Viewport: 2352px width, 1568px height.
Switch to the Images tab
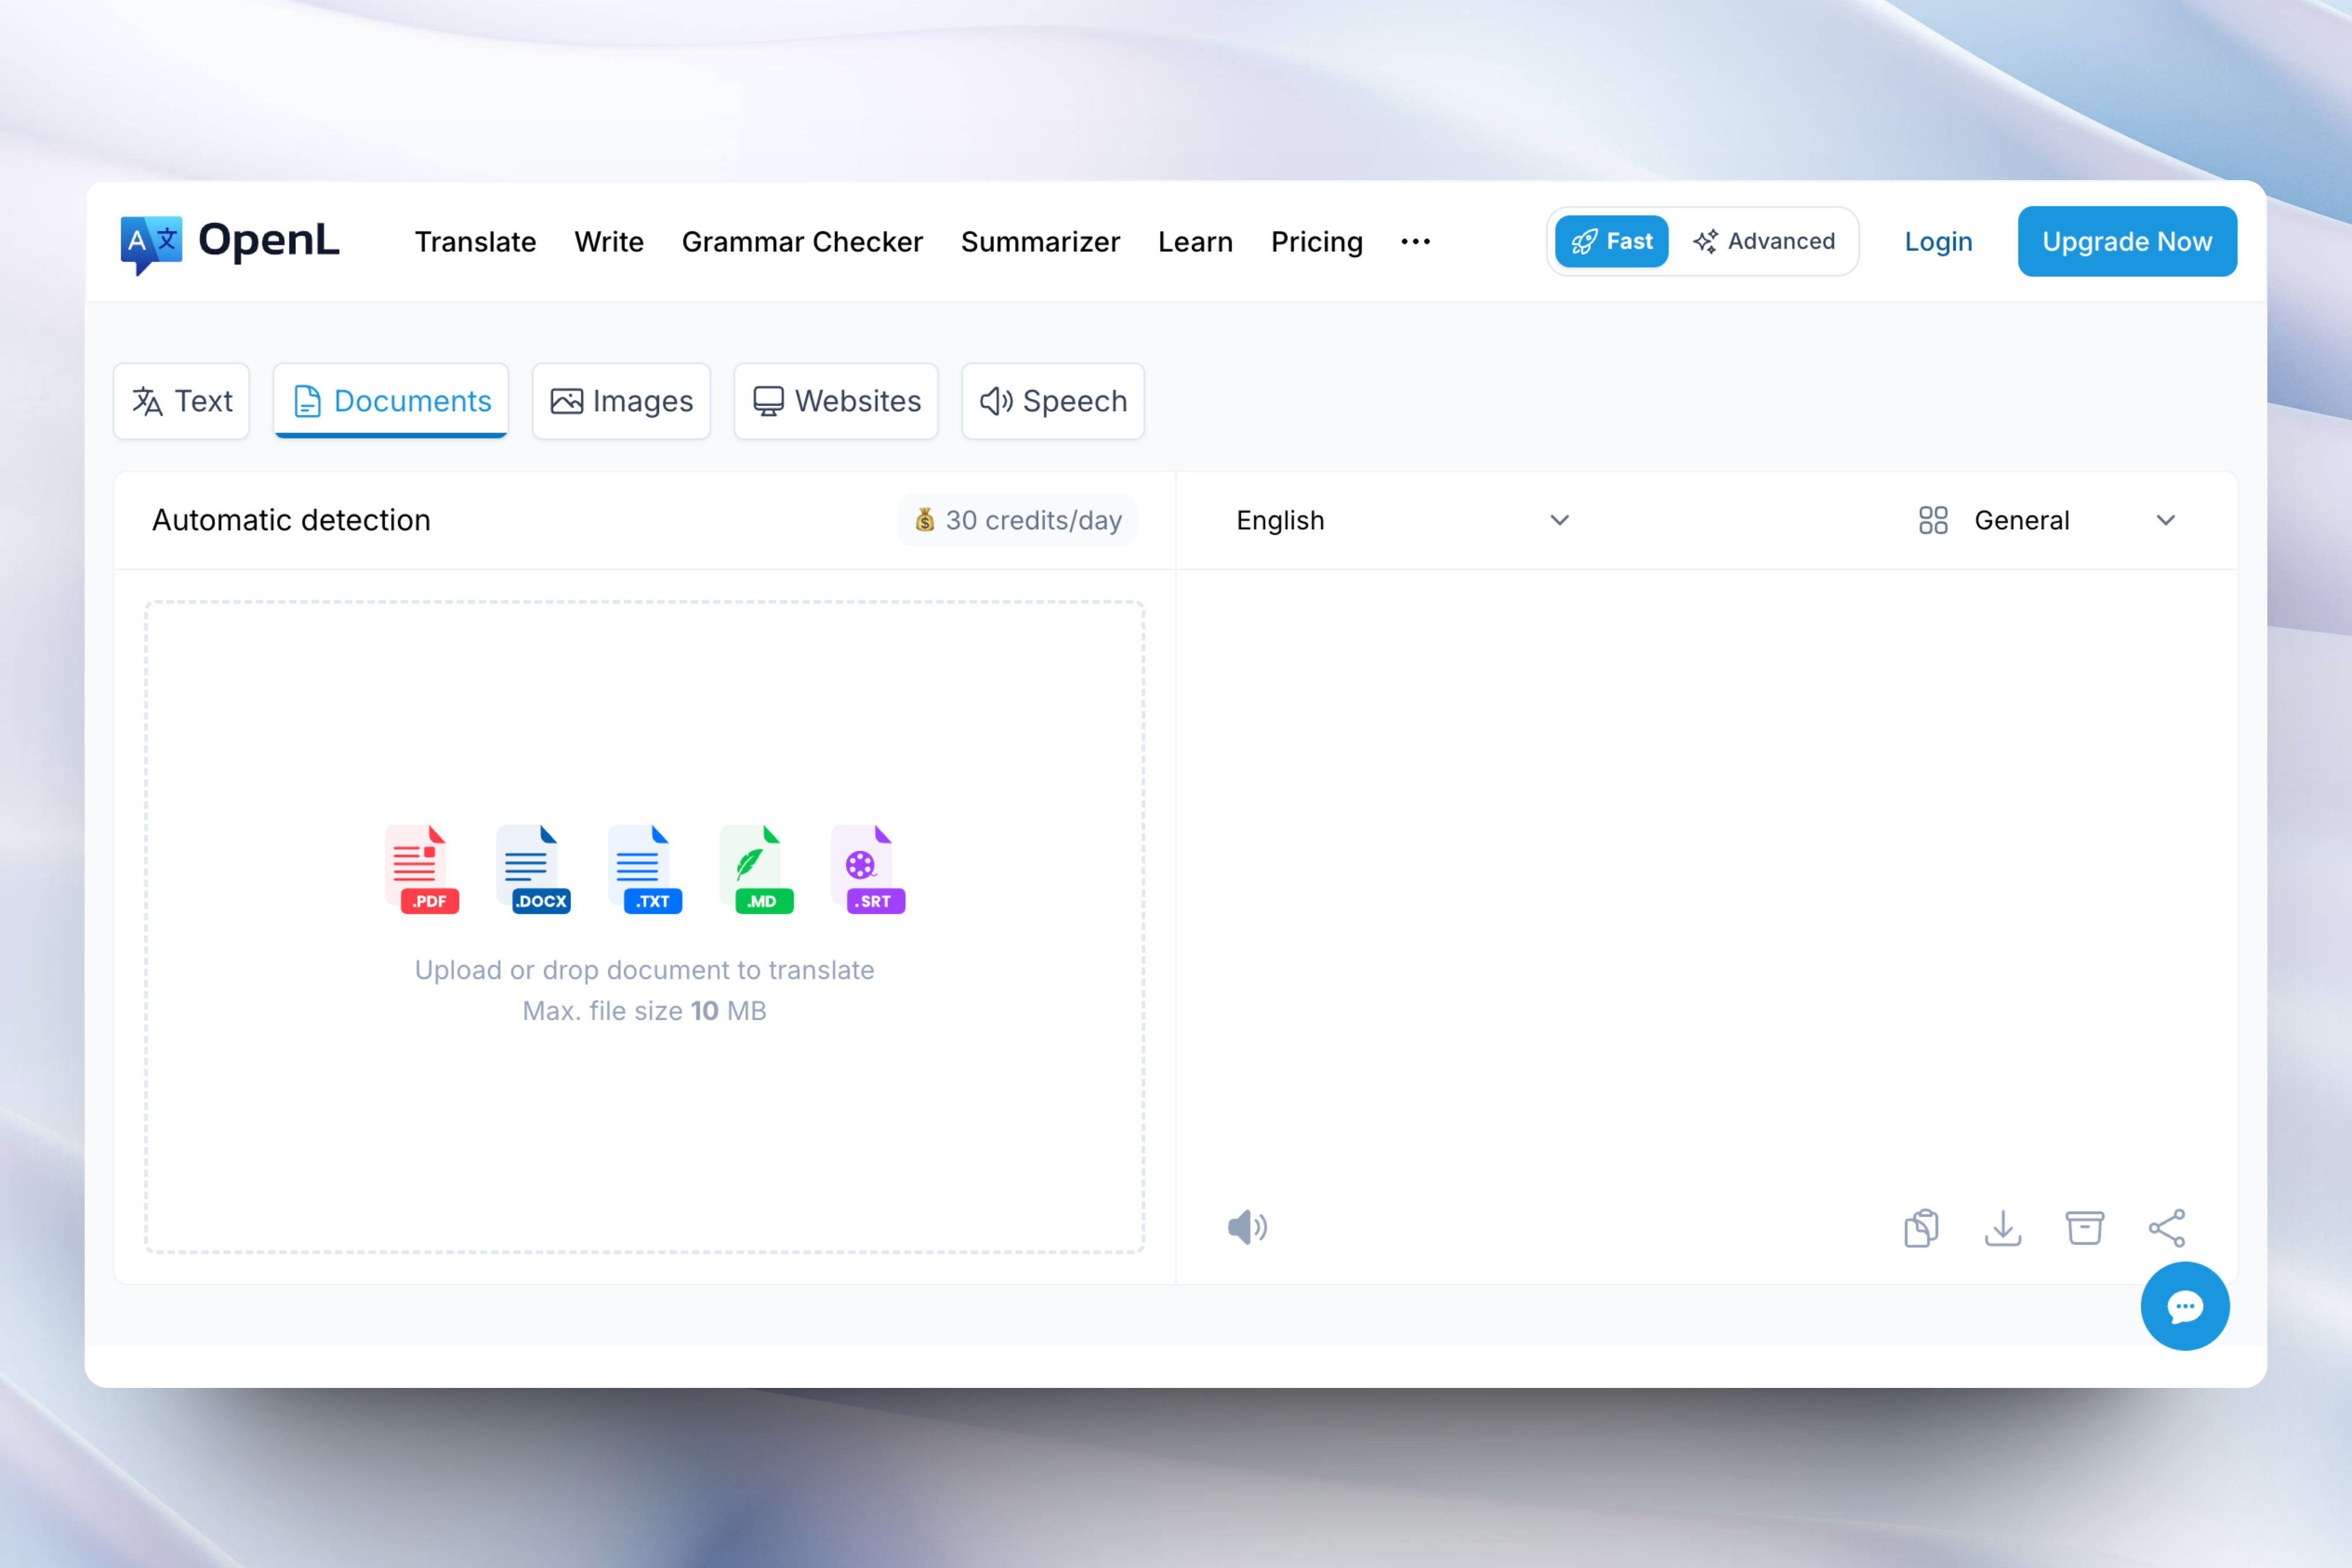point(621,401)
